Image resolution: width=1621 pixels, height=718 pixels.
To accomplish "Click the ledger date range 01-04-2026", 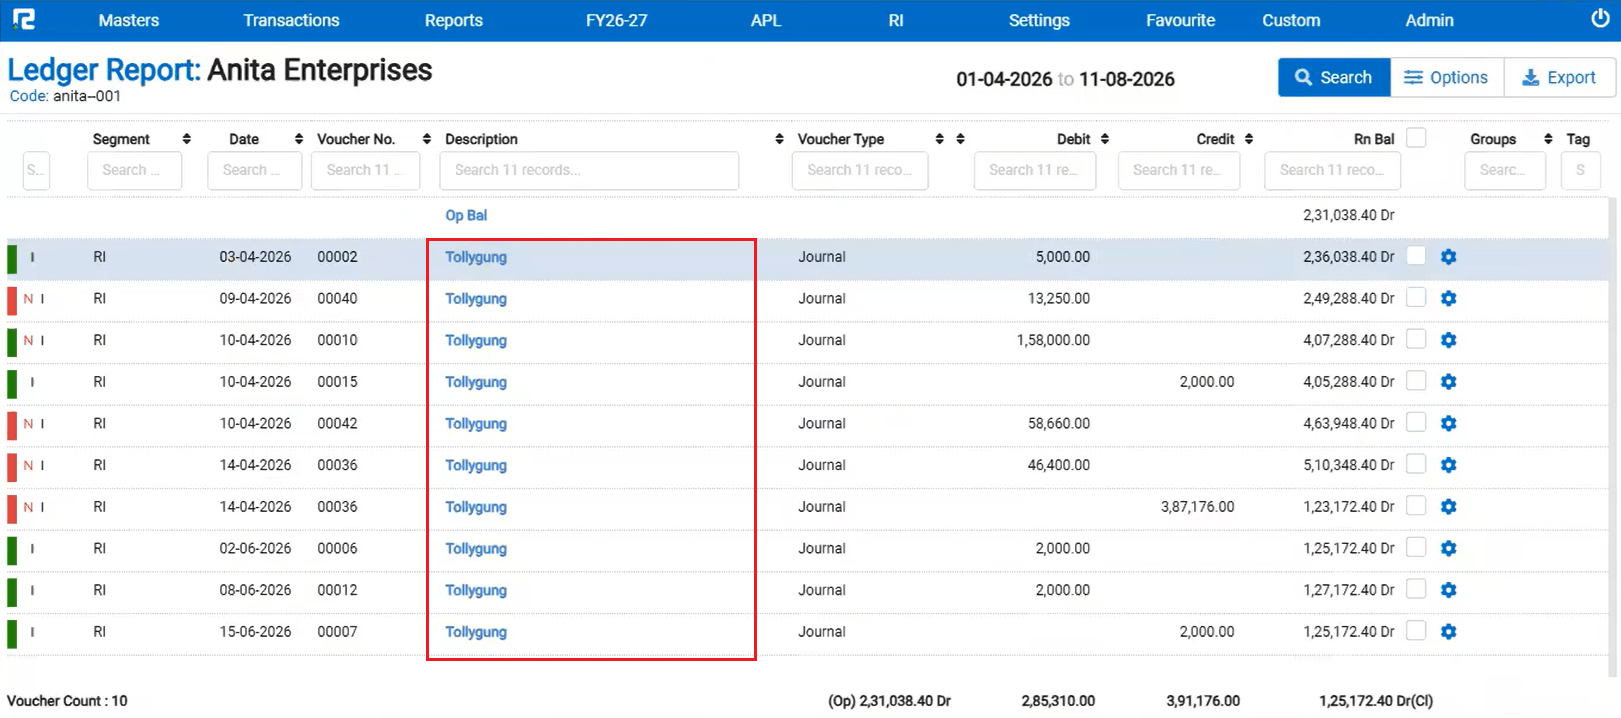I will 1004,79.
